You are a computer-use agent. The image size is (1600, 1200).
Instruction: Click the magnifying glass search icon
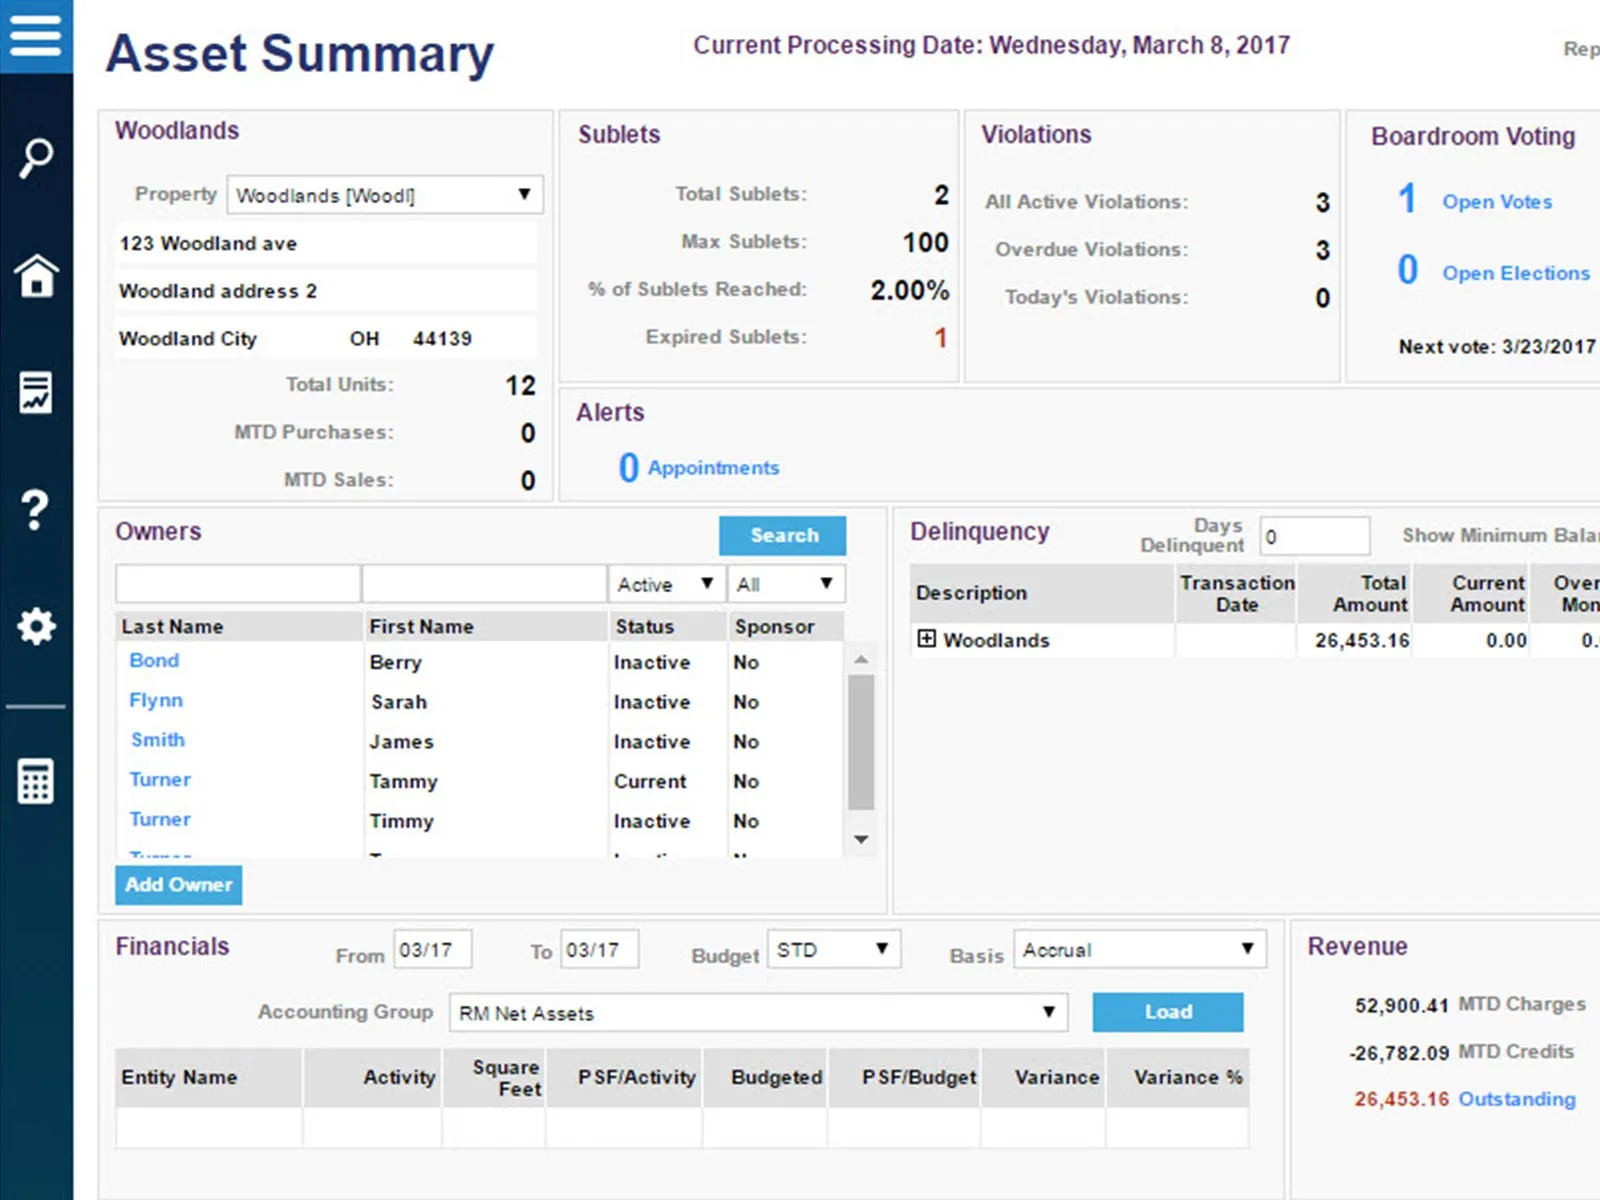36,158
